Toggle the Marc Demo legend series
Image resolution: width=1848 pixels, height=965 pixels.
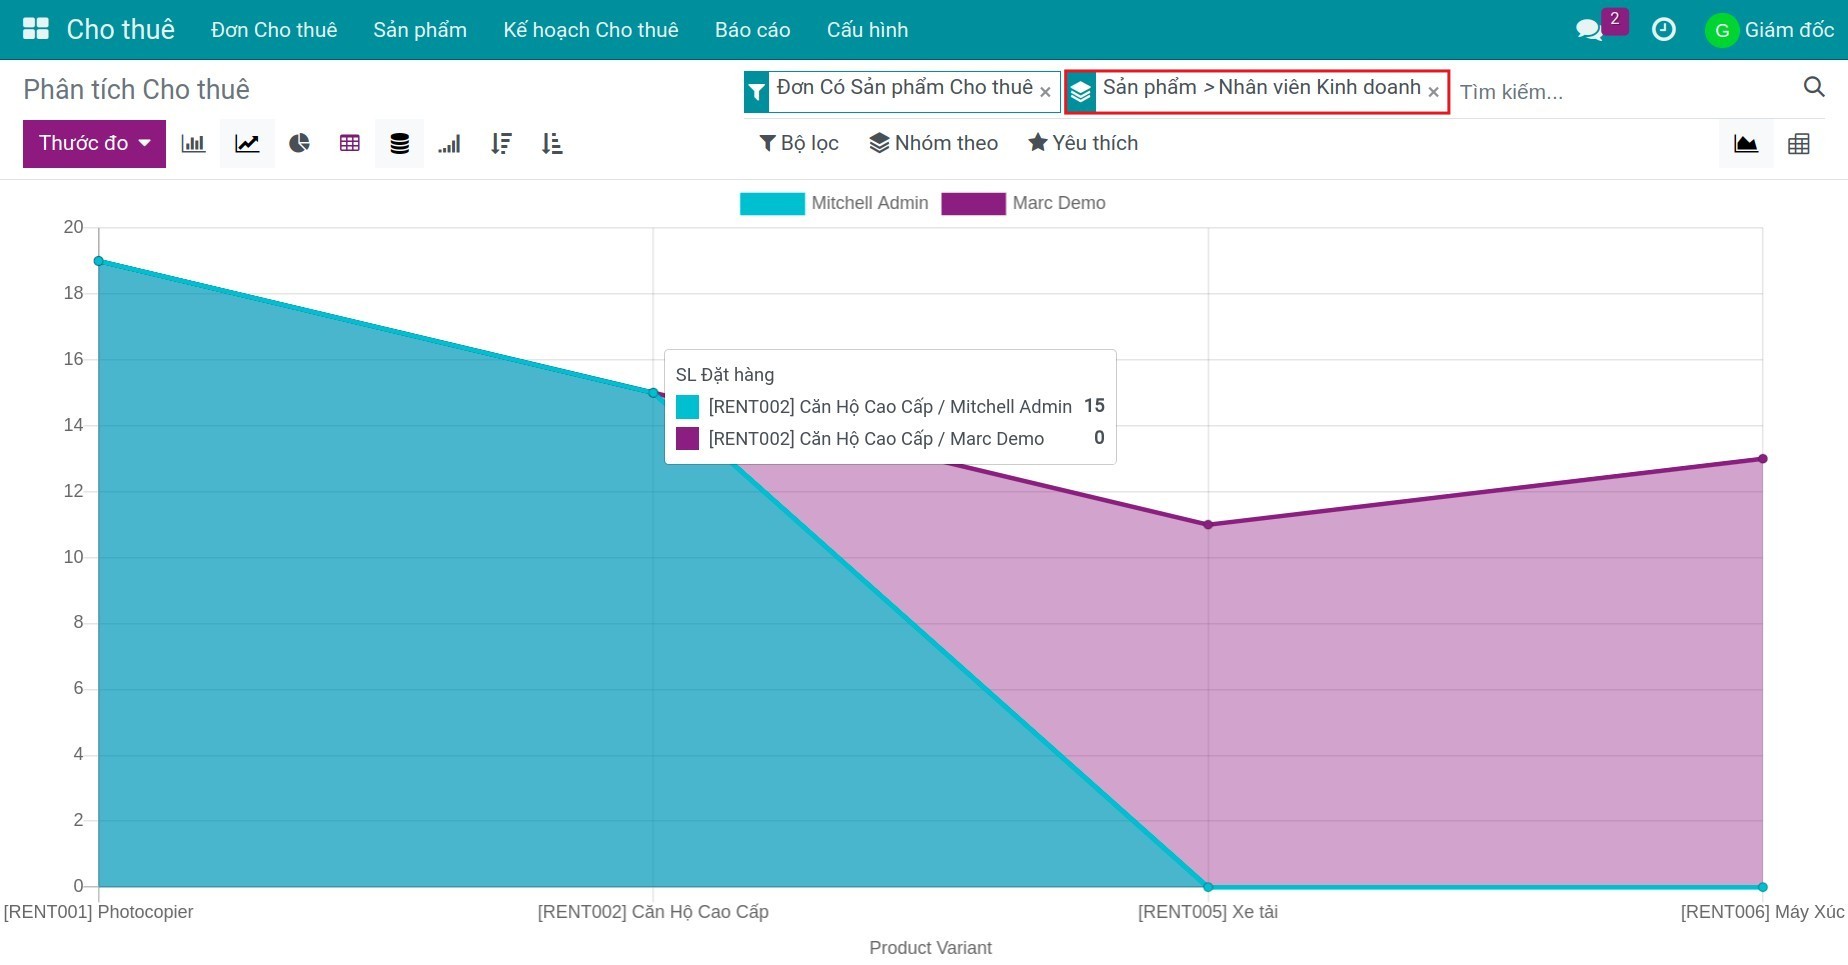click(1023, 203)
